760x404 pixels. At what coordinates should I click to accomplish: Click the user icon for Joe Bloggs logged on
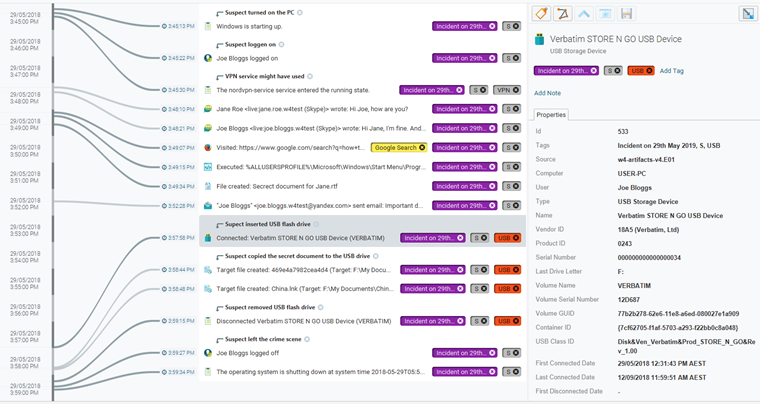pos(208,58)
